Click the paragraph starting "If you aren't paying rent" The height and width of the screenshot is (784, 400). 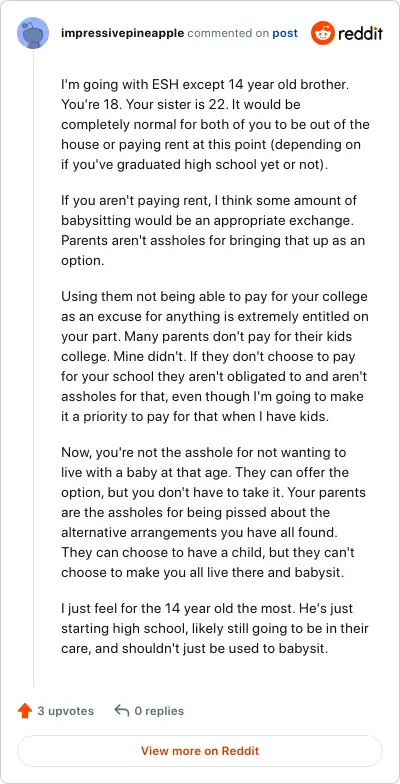pos(213,230)
